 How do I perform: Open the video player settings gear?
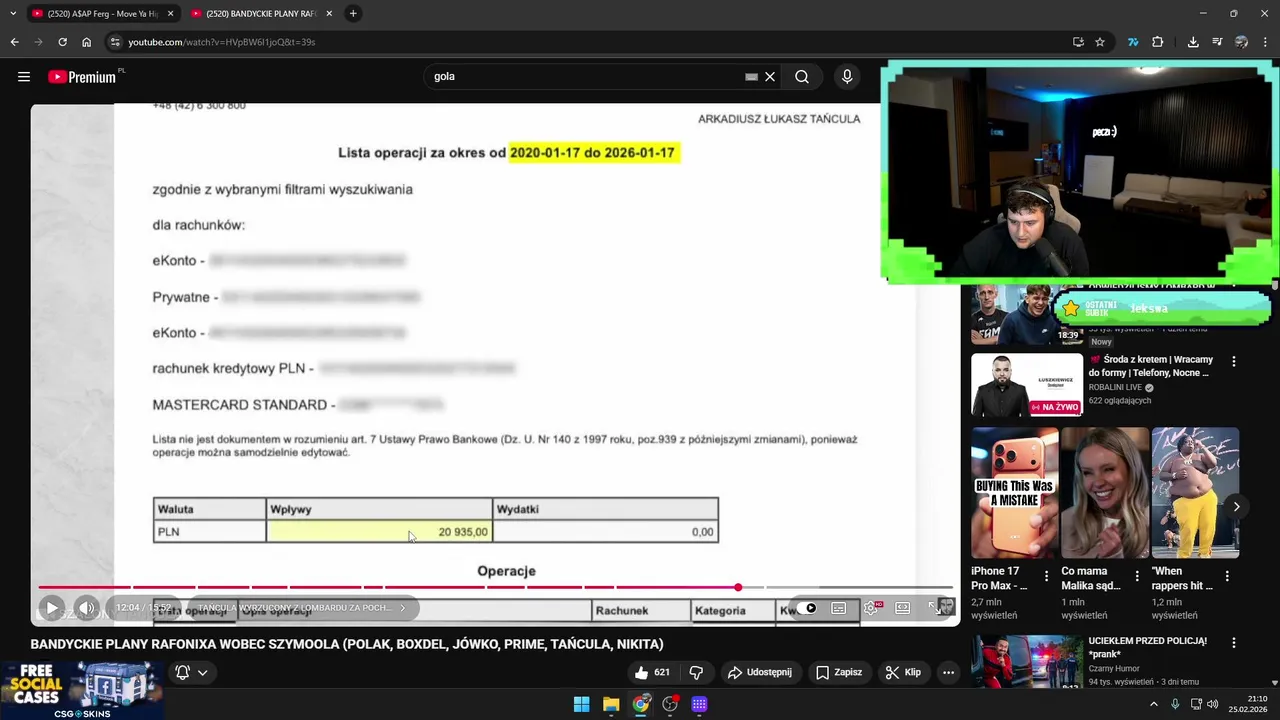point(871,608)
